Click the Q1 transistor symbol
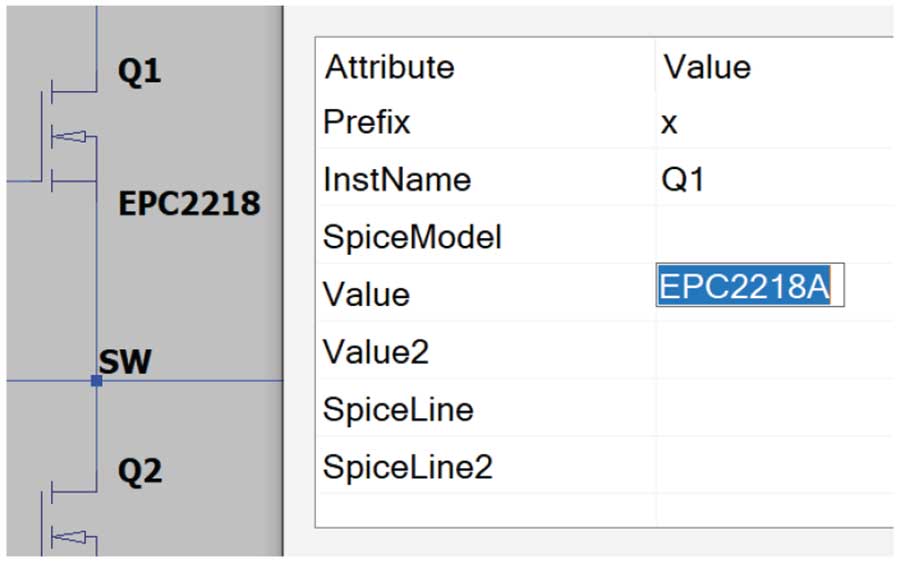The width and height of the screenshot is (900, 563). coord(70,136)
